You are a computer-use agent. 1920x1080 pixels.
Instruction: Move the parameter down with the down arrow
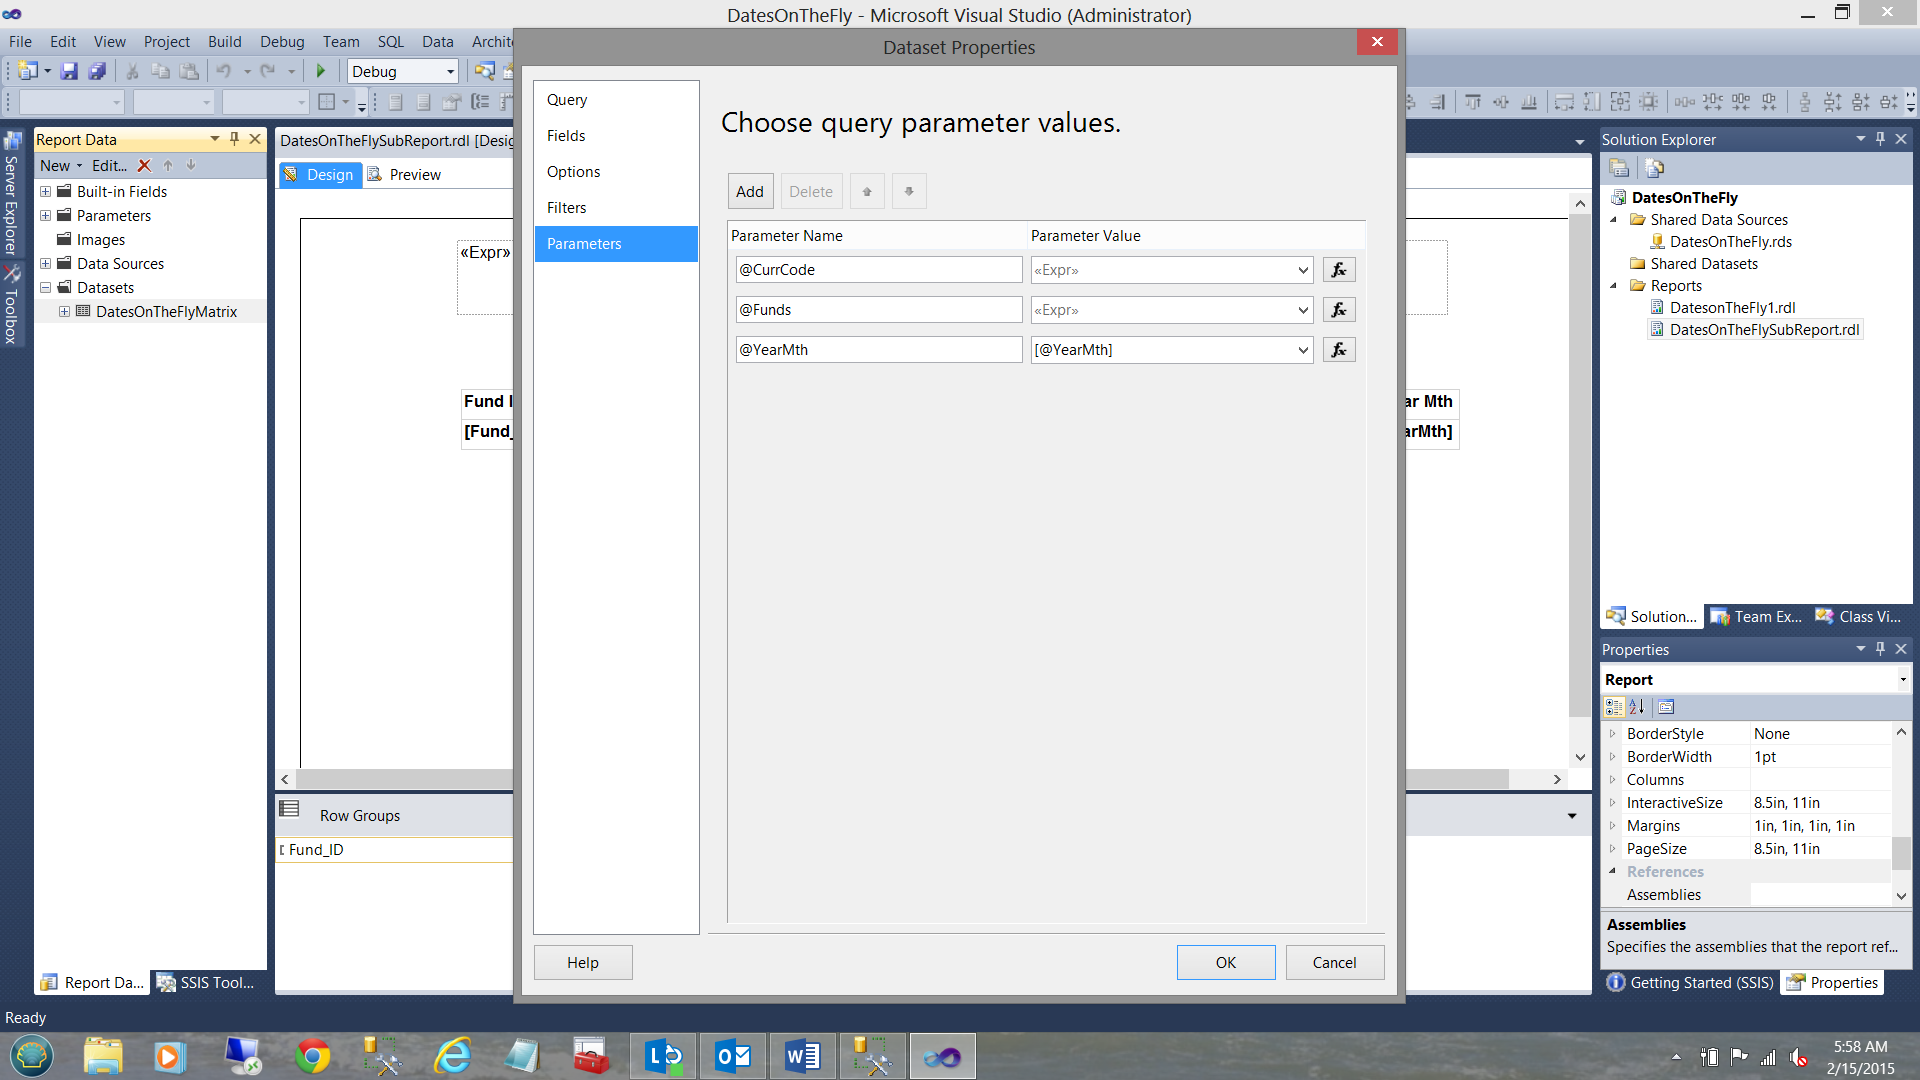[909, 192]
